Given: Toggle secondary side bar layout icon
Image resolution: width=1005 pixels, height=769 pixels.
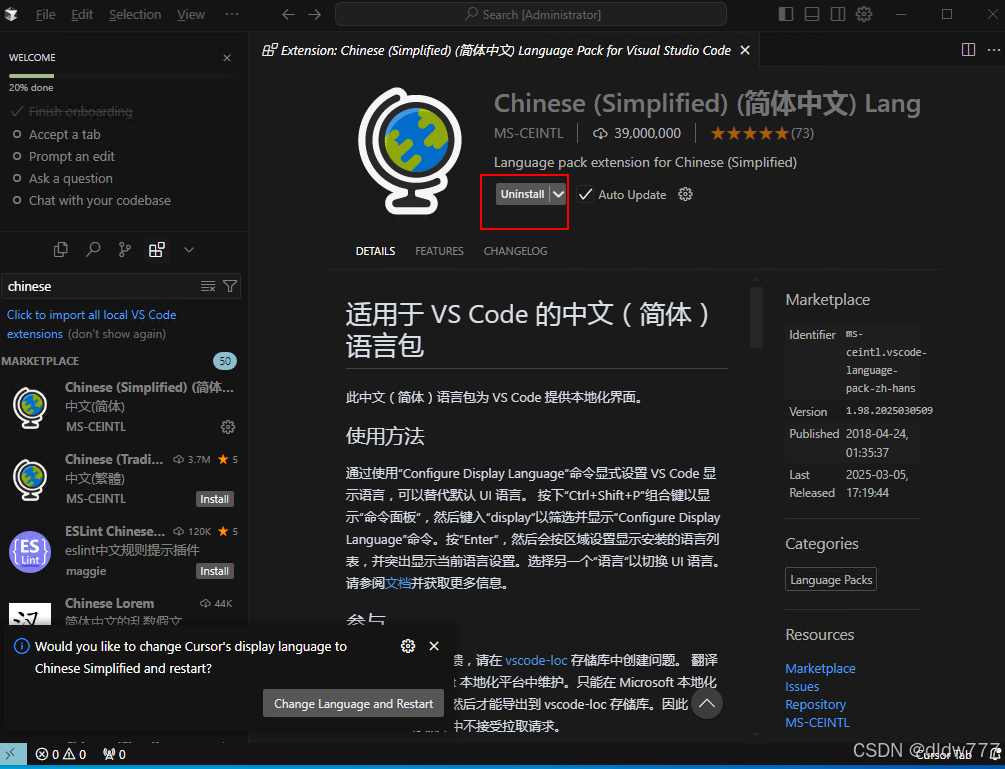Looking at the screenshot, I should 838,14.
